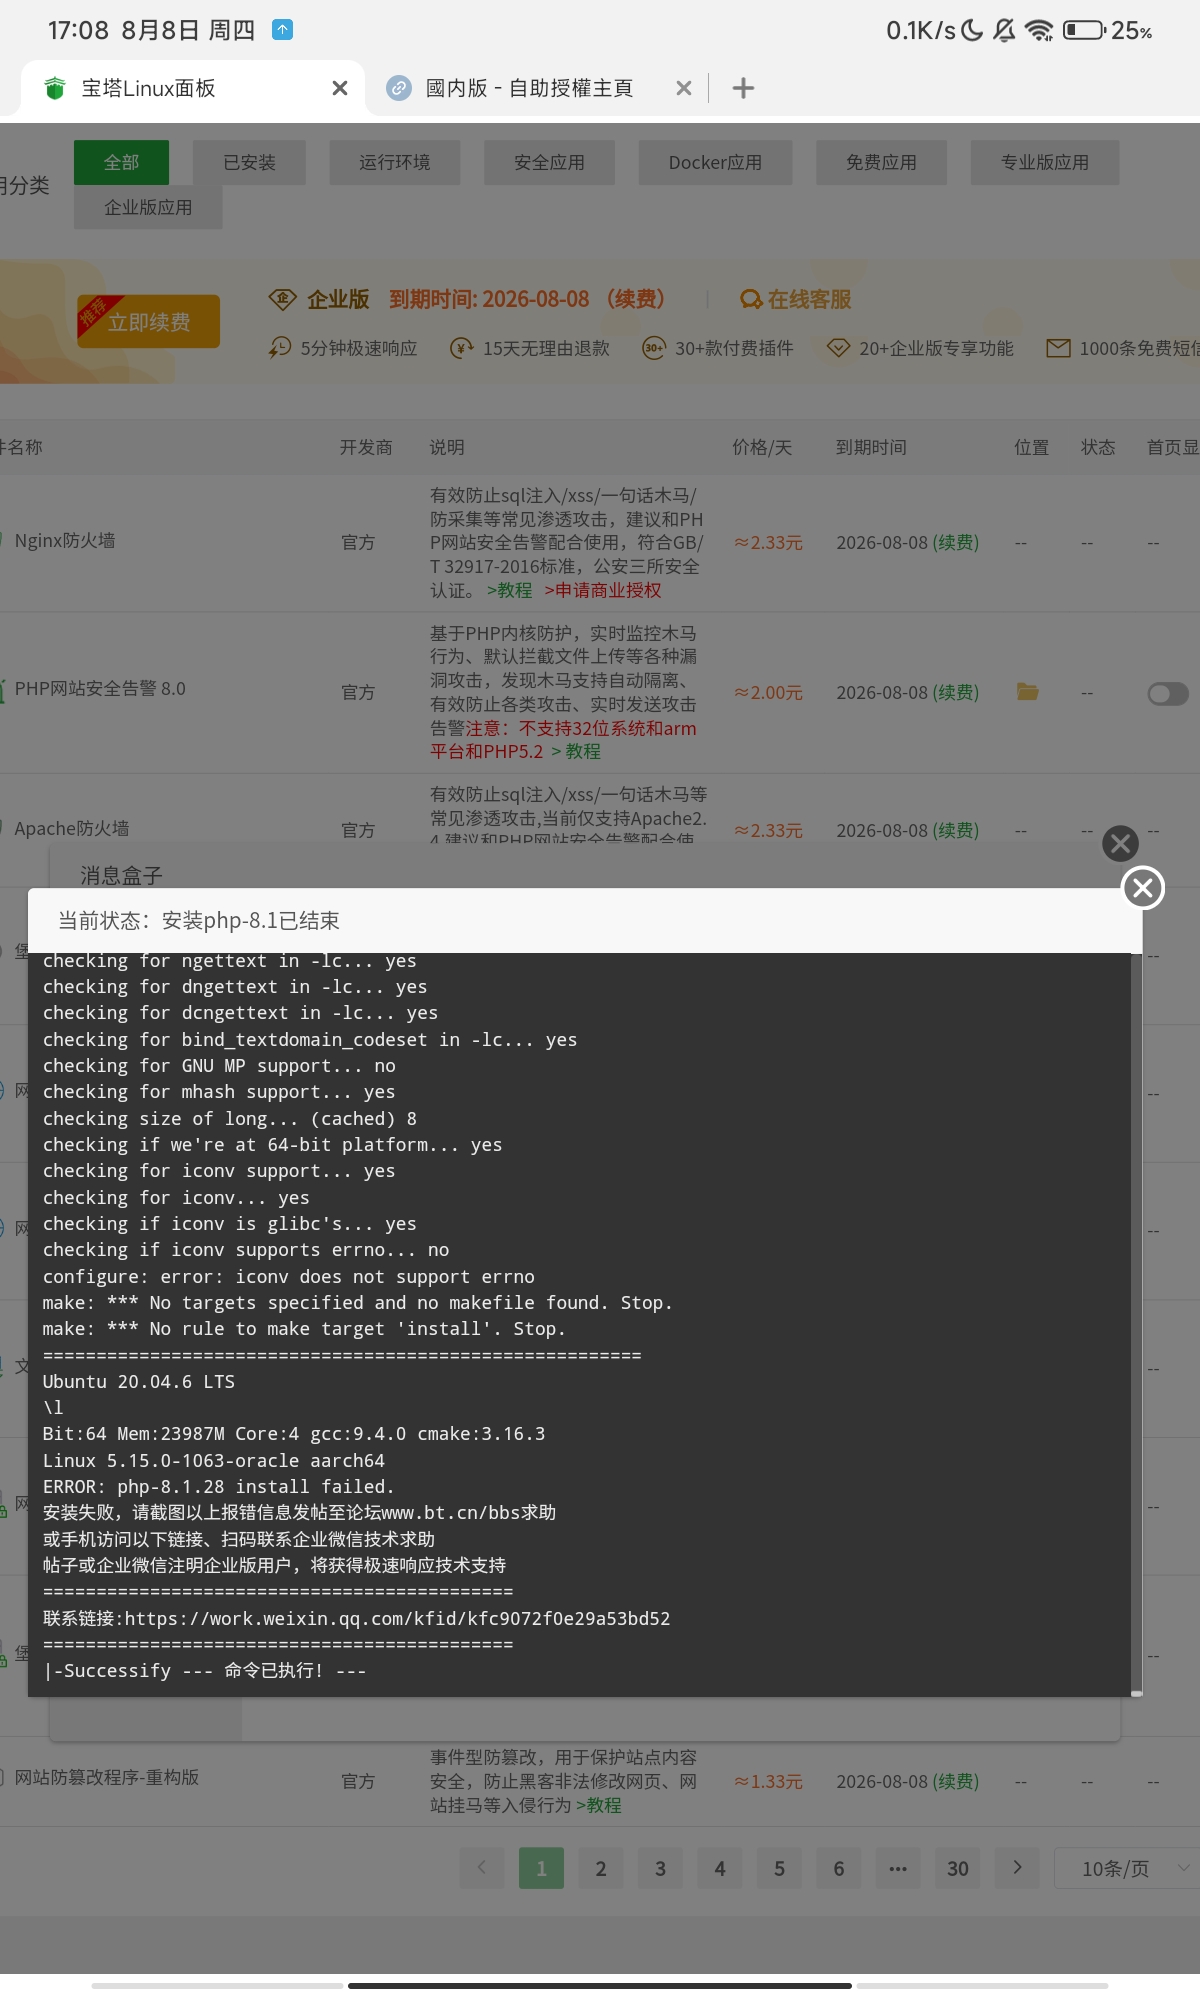Open the 教程 link for 网站防篡改程序
Image resolution: width=1200 pixels, height=2000 pixels.
pos(599,1805)
